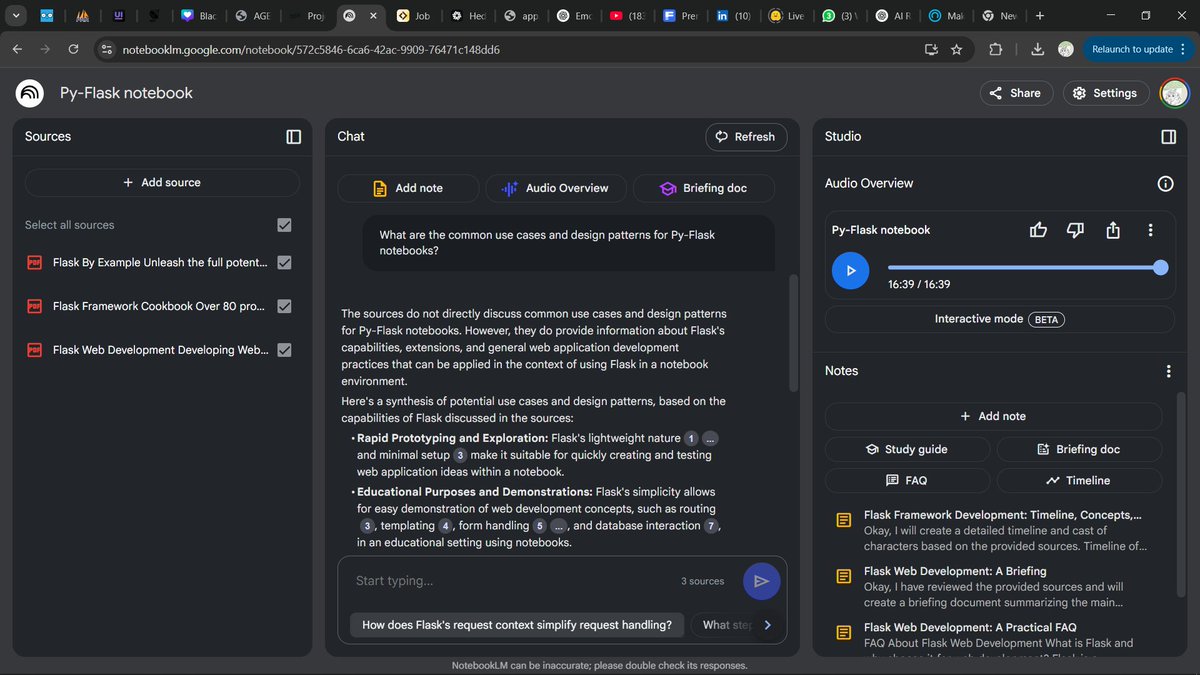
Task: Bookmark this page with star icon
Action: click(x=956, y=49)
